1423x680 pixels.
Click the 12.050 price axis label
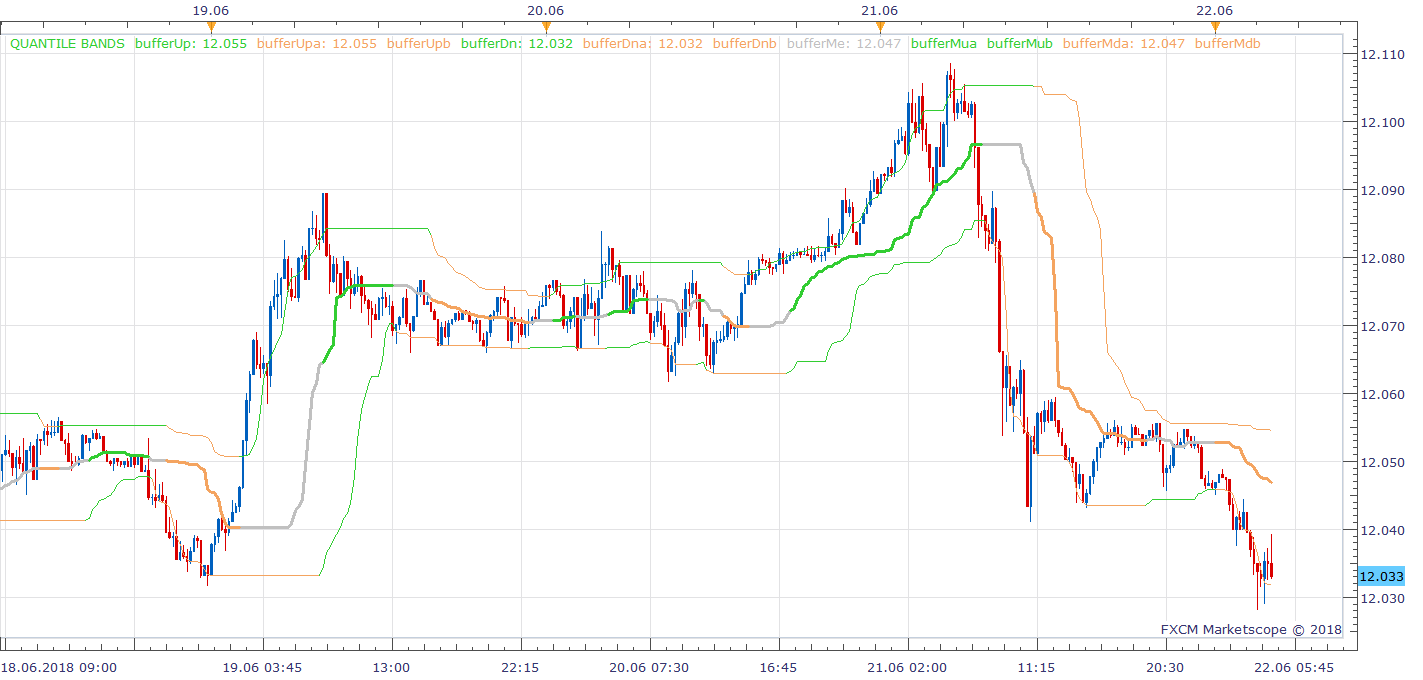1381,462
